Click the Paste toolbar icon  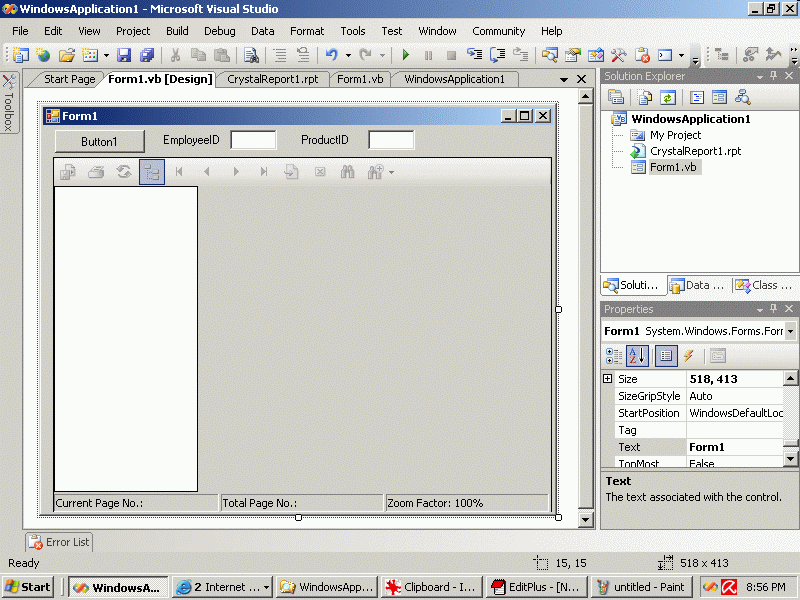tap(221, 55)
